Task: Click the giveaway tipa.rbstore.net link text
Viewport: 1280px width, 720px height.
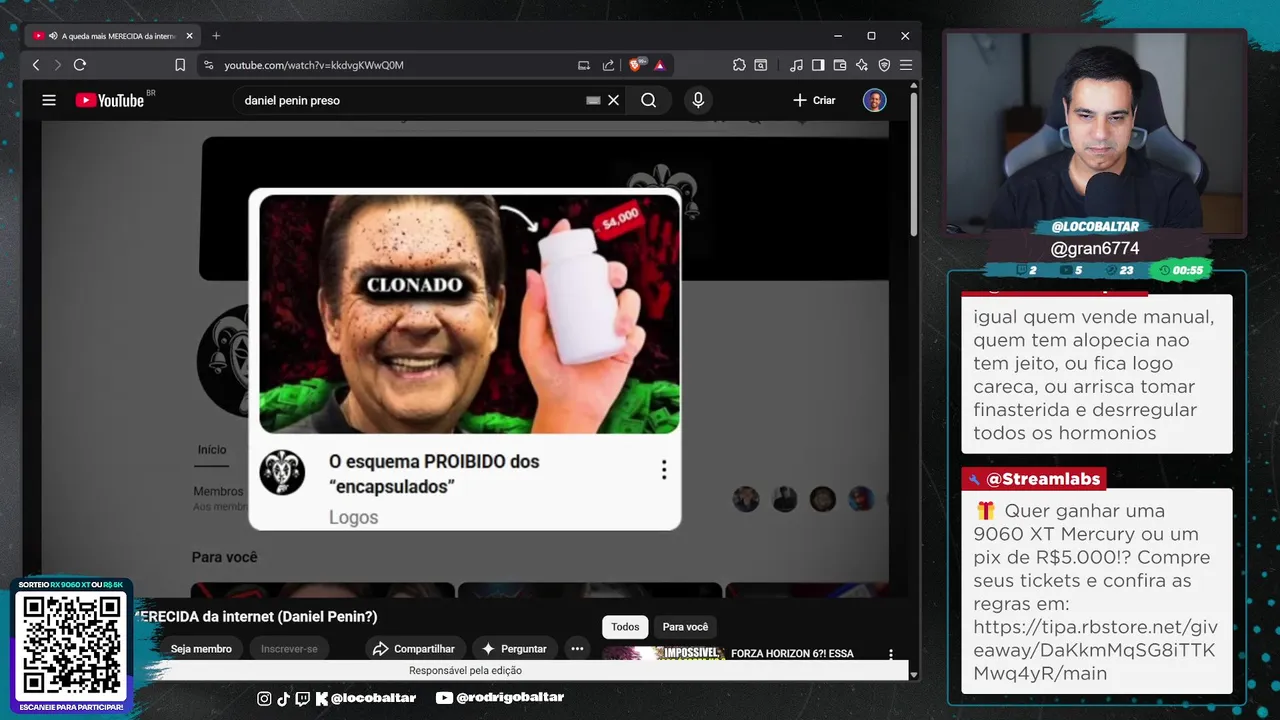Action: [1095, 651]
